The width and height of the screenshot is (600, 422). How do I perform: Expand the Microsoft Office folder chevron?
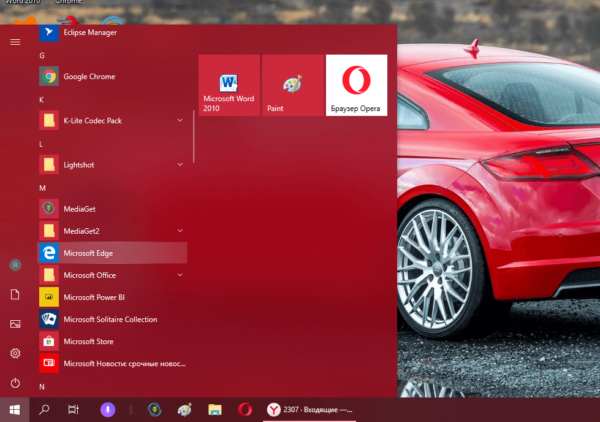point(180,275)
